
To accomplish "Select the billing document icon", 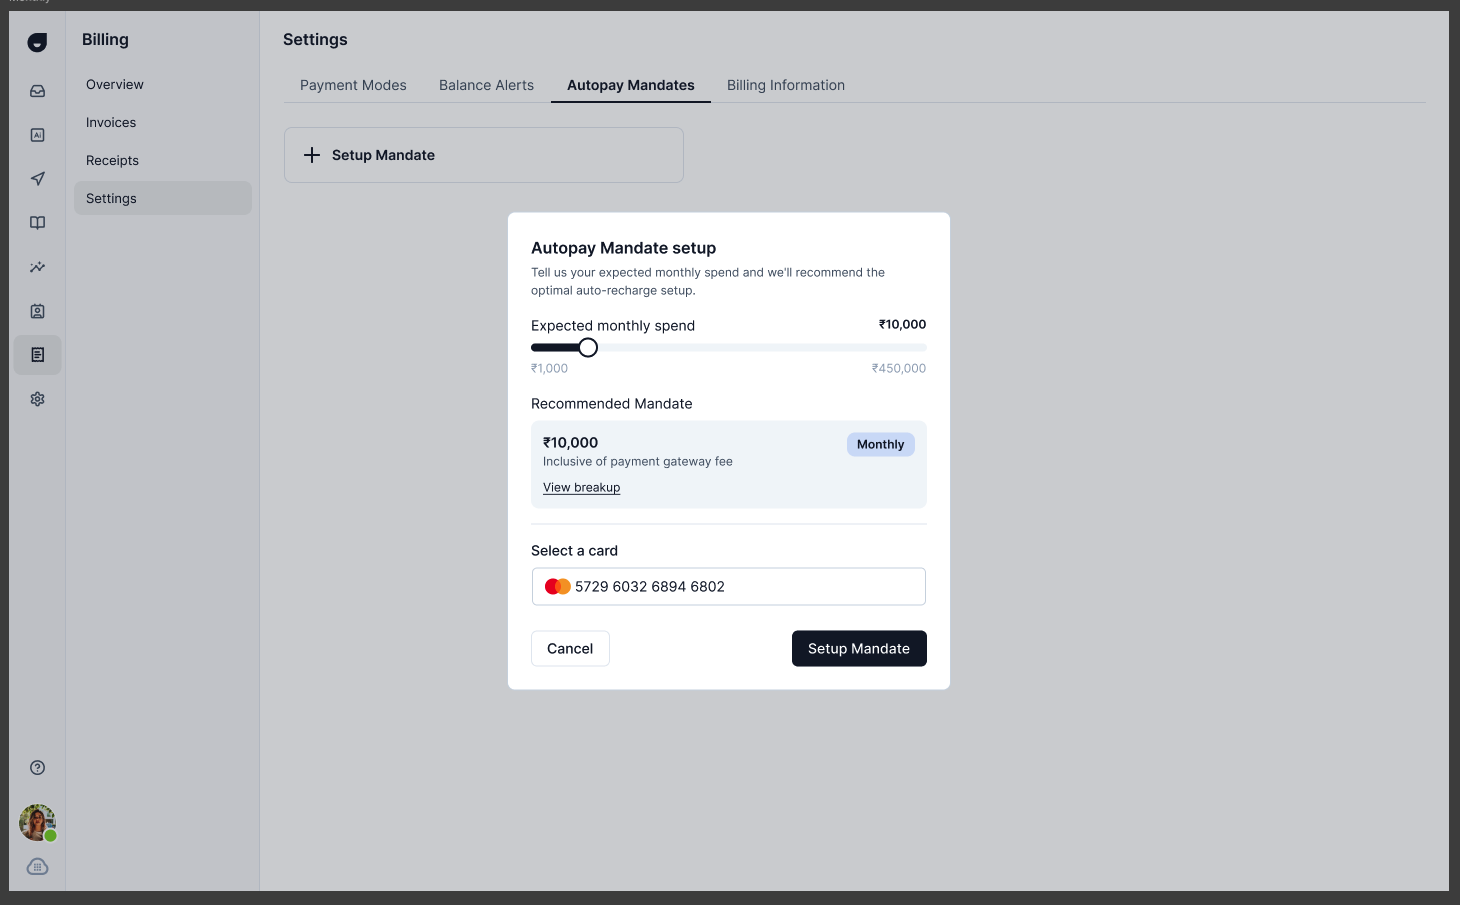I will coord(37,355).
